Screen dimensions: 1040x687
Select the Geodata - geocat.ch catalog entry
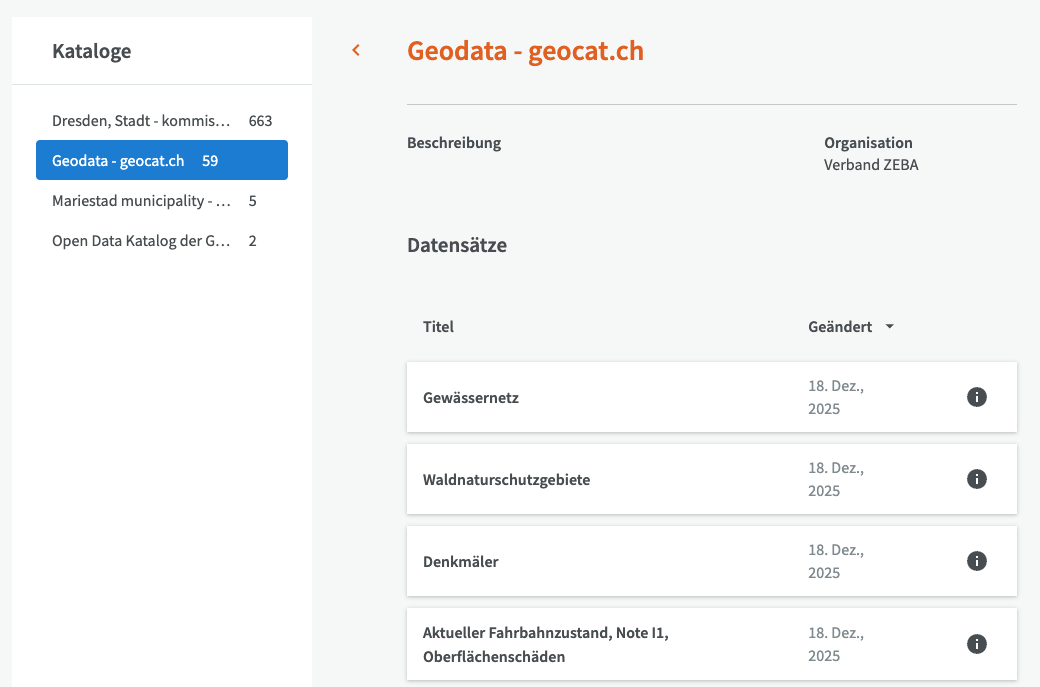click(119, 160)
